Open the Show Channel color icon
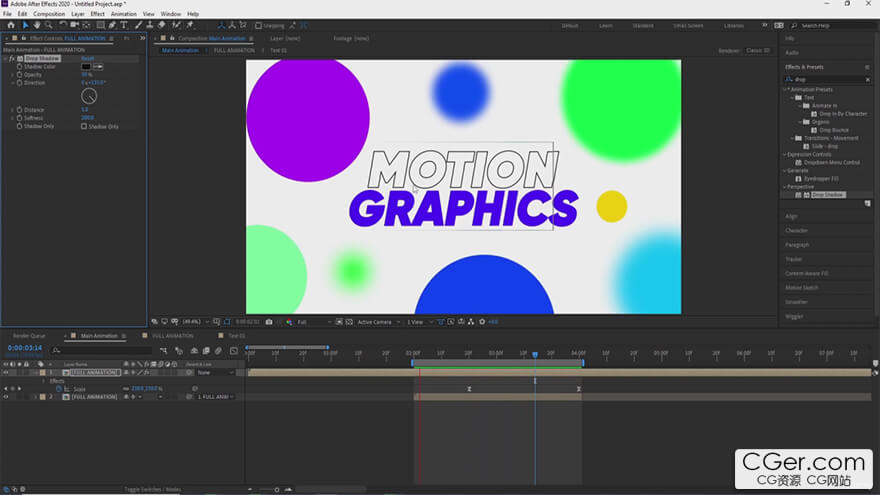Screen dimensions: 880x495 289,322
